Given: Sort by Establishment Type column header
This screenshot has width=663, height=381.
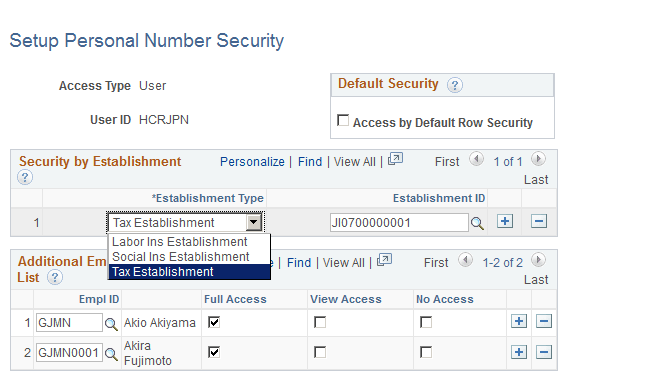Looking at the screenshot, I should click(208, 198).
